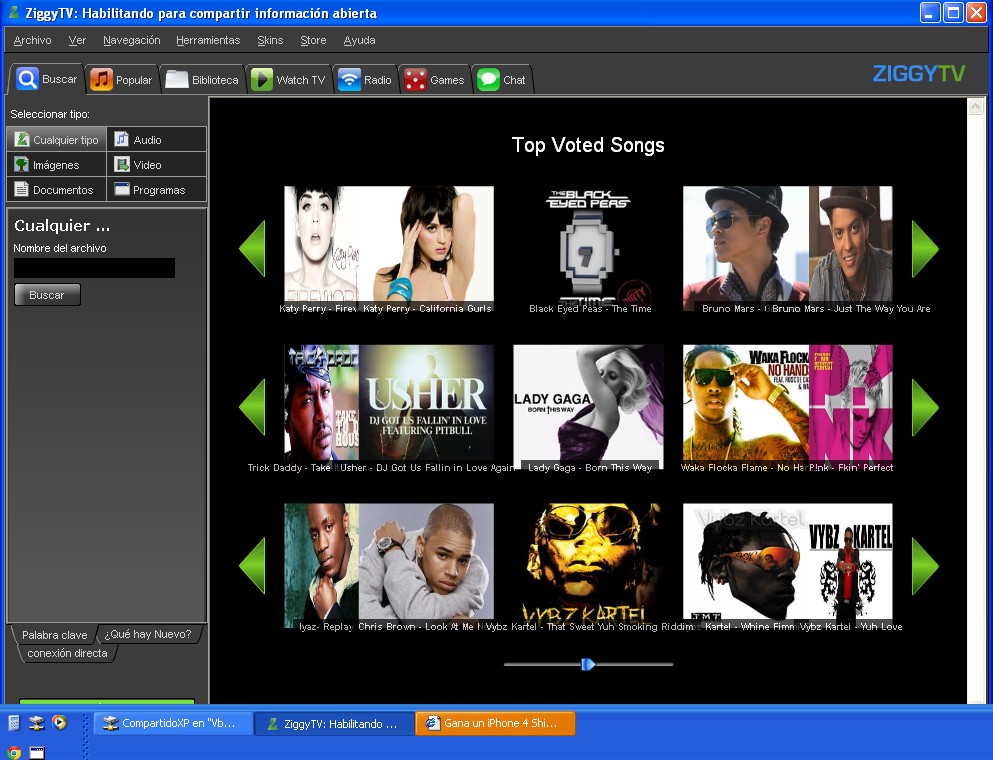Switch to Gana un iPhone 4 taskbar window

tap(495, 723)
